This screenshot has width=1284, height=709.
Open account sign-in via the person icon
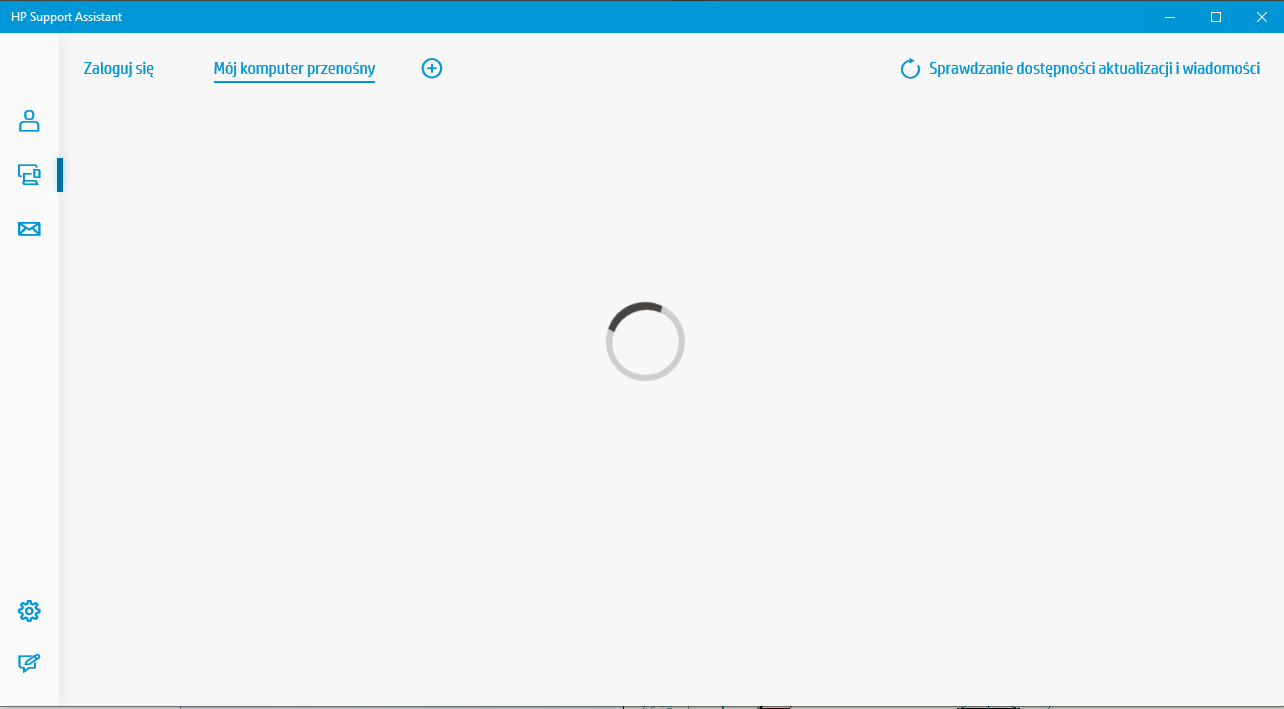(29, 121)
